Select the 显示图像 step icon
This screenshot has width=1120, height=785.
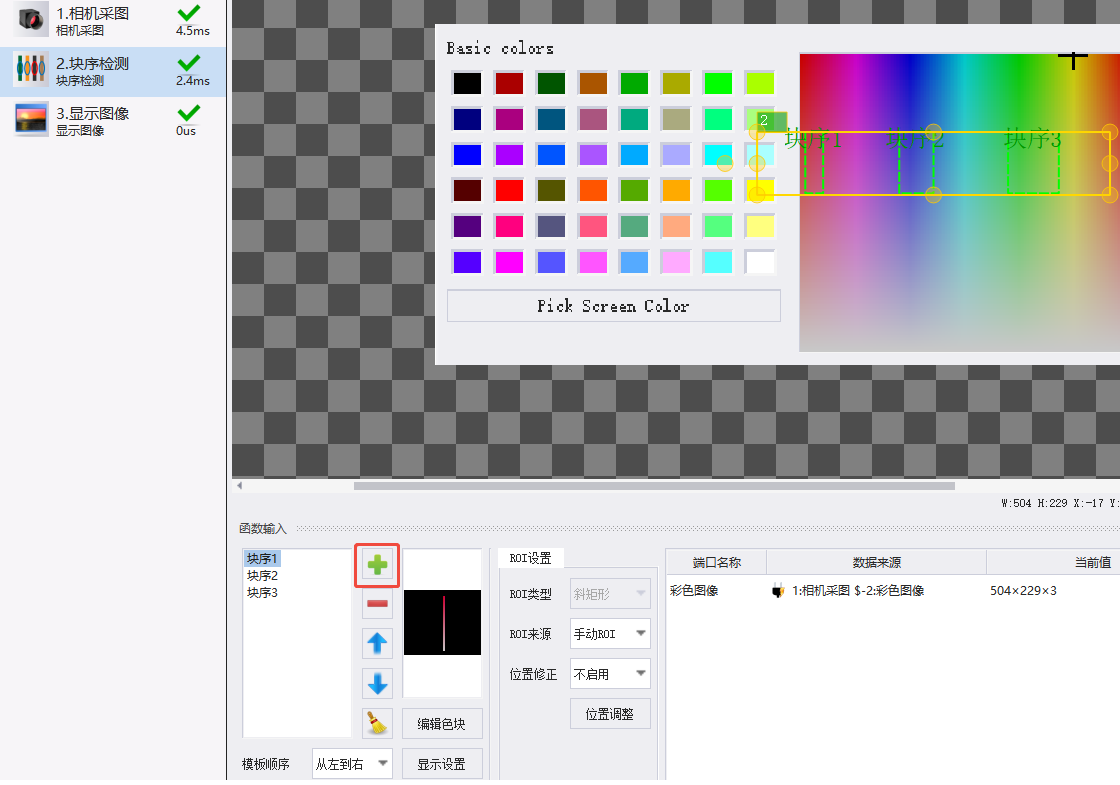(x=31, y=119)
